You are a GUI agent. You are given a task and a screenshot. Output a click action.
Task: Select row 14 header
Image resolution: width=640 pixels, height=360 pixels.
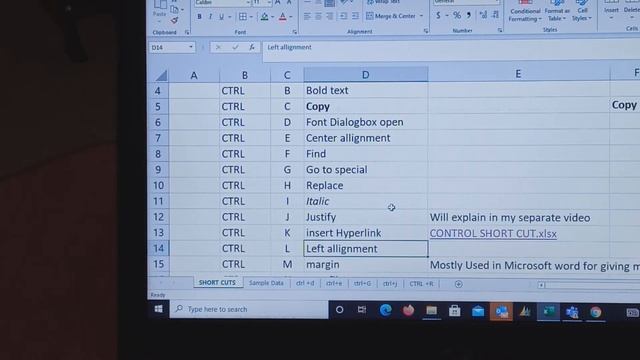158,248
